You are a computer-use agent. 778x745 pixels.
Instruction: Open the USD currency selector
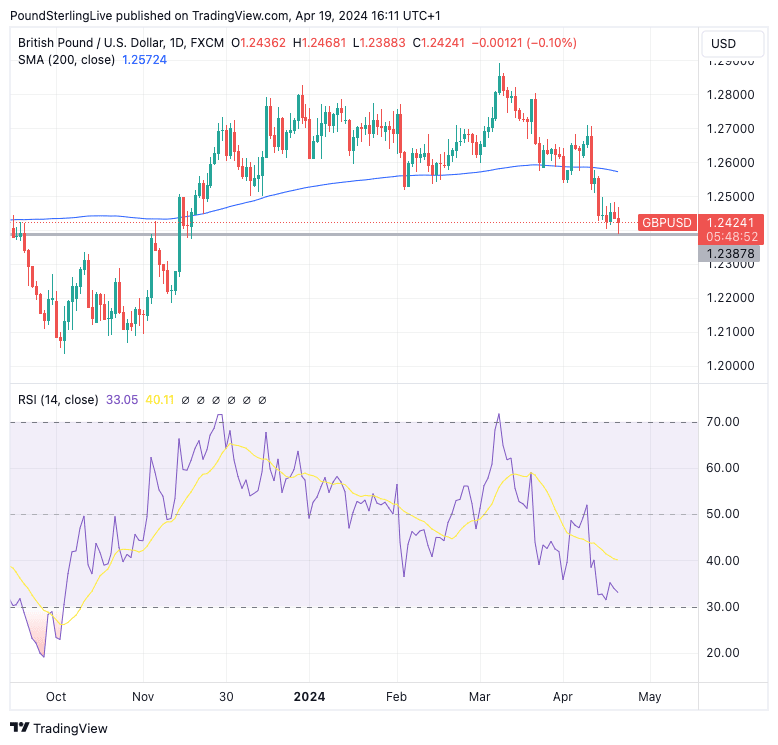723,44
